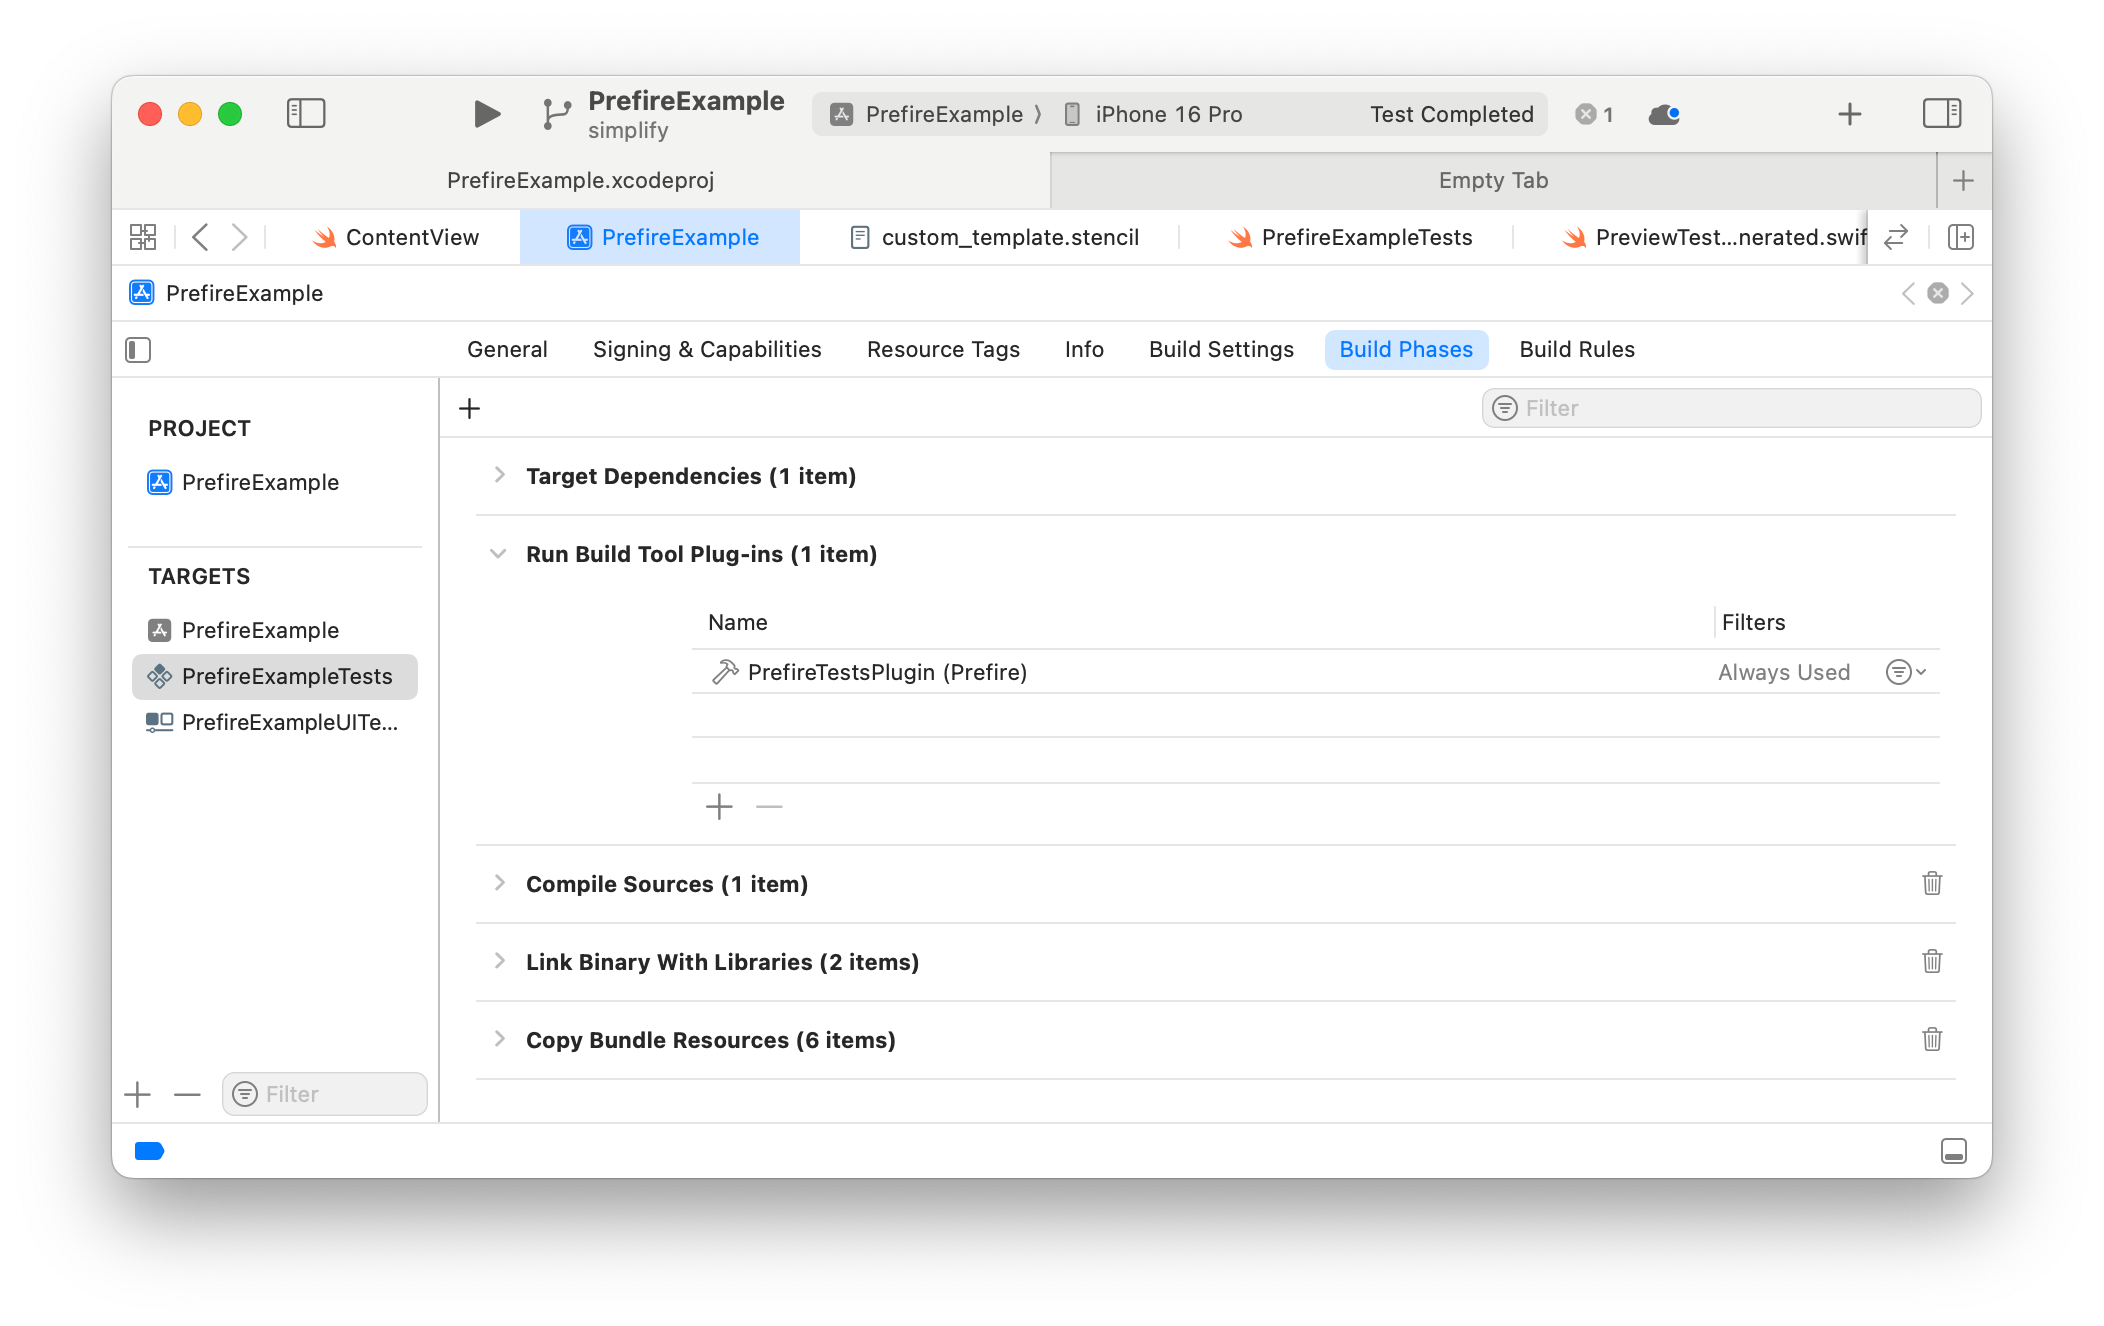Toggle the right inspector panel
2104x1326 pixels.
[1941, 113]
